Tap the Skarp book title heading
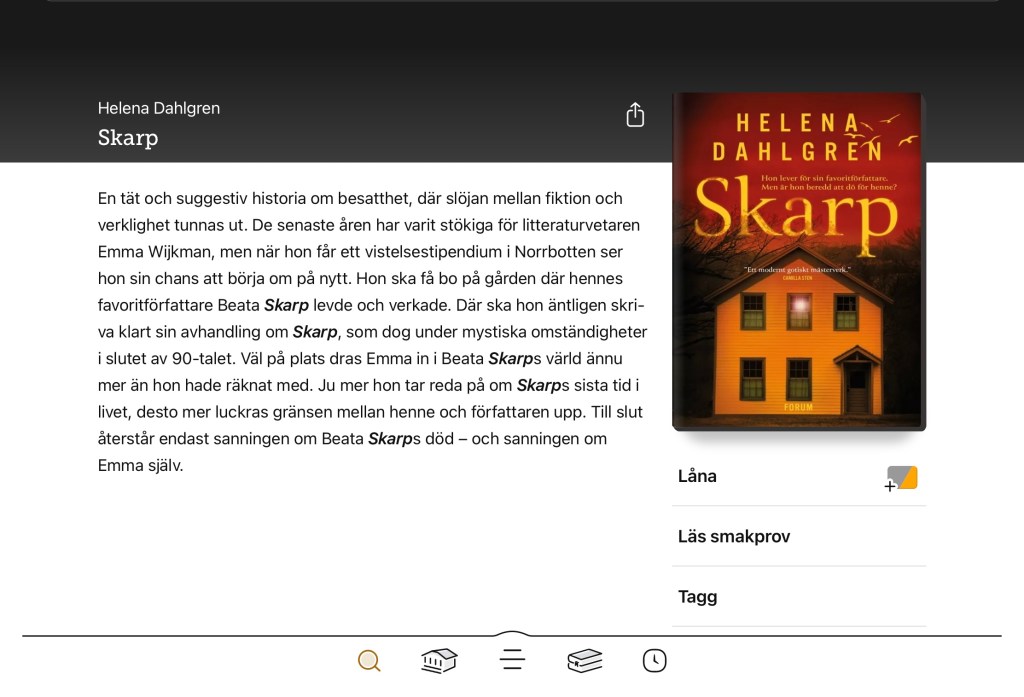The width and height of the screenshot is (1024, 697). point(128,137)
